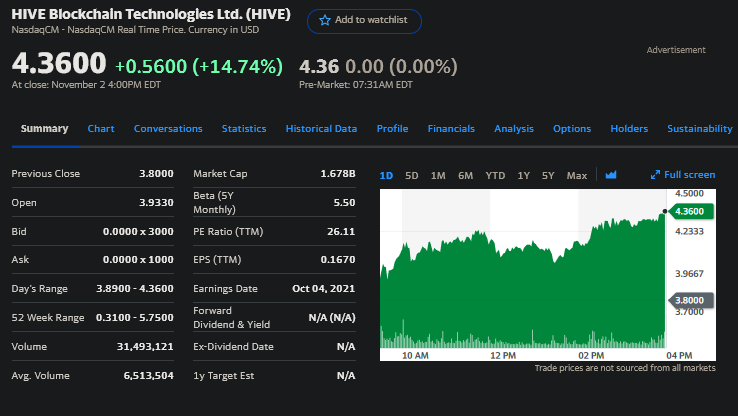Click the PE Ratio value 26.11

point(341,232)
